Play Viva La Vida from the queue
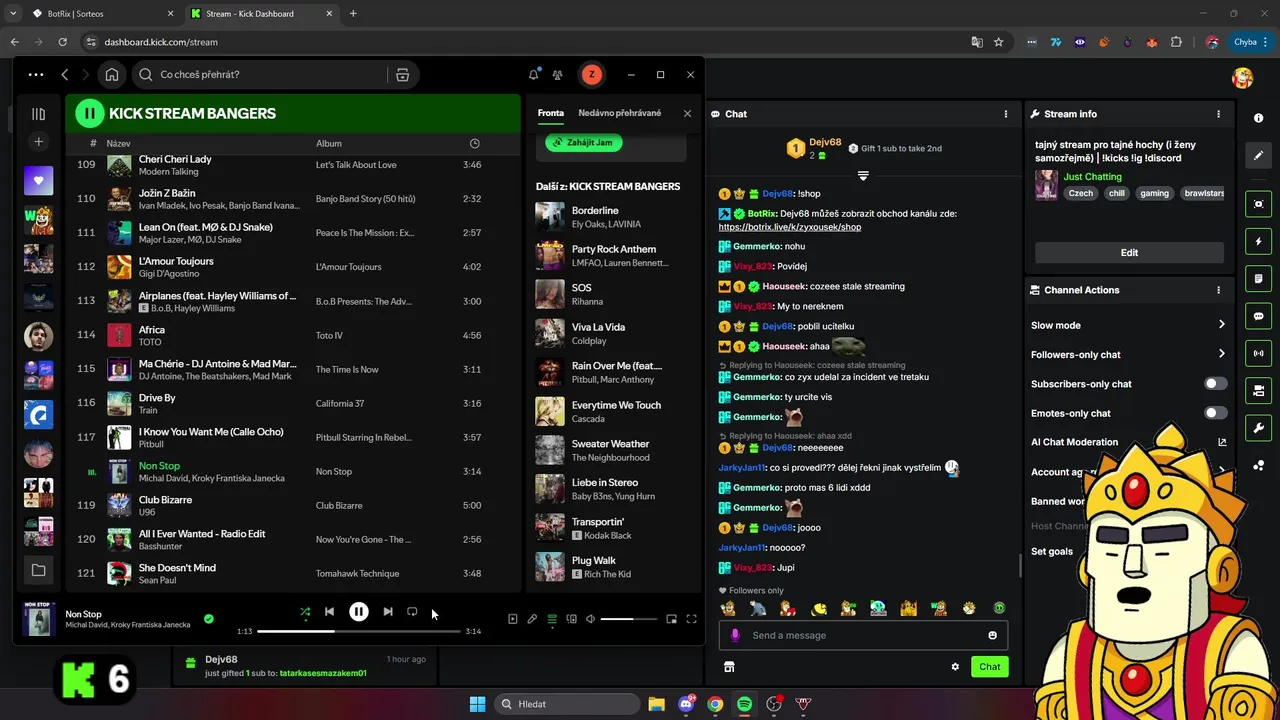 pyautogui.click(x=612, y=333)
